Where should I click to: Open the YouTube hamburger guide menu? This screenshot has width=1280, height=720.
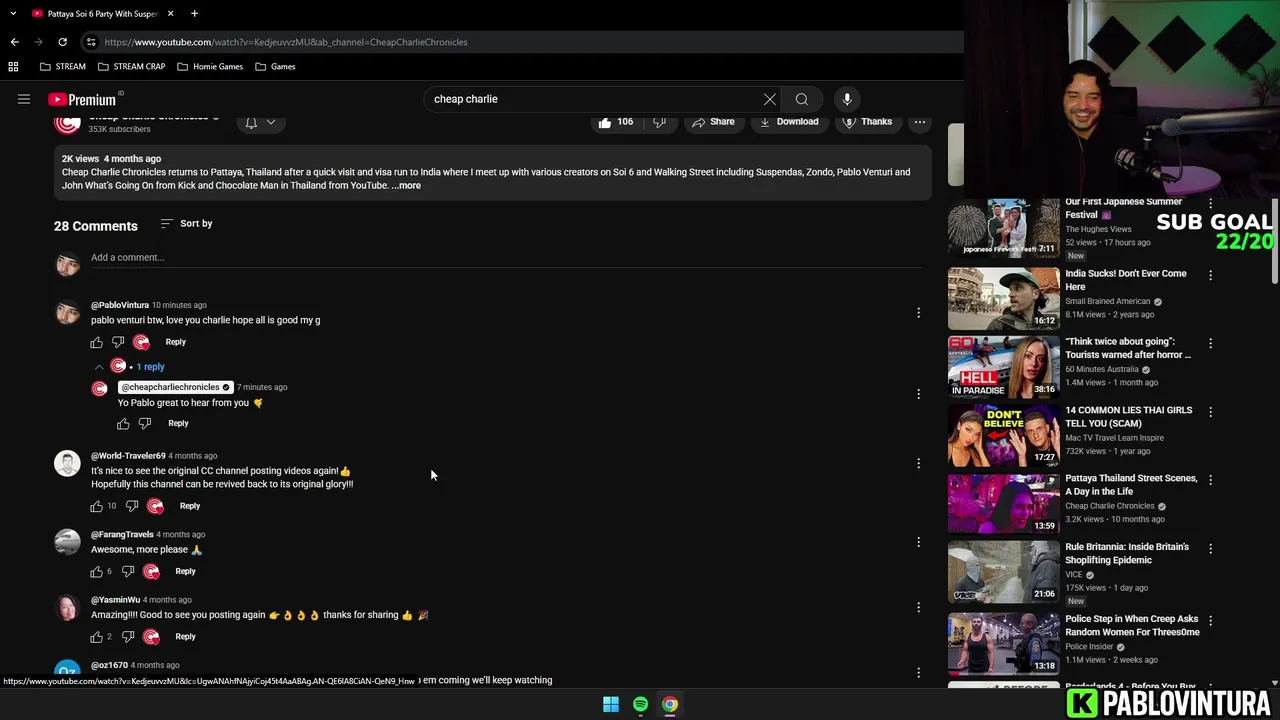click(24, 99)
